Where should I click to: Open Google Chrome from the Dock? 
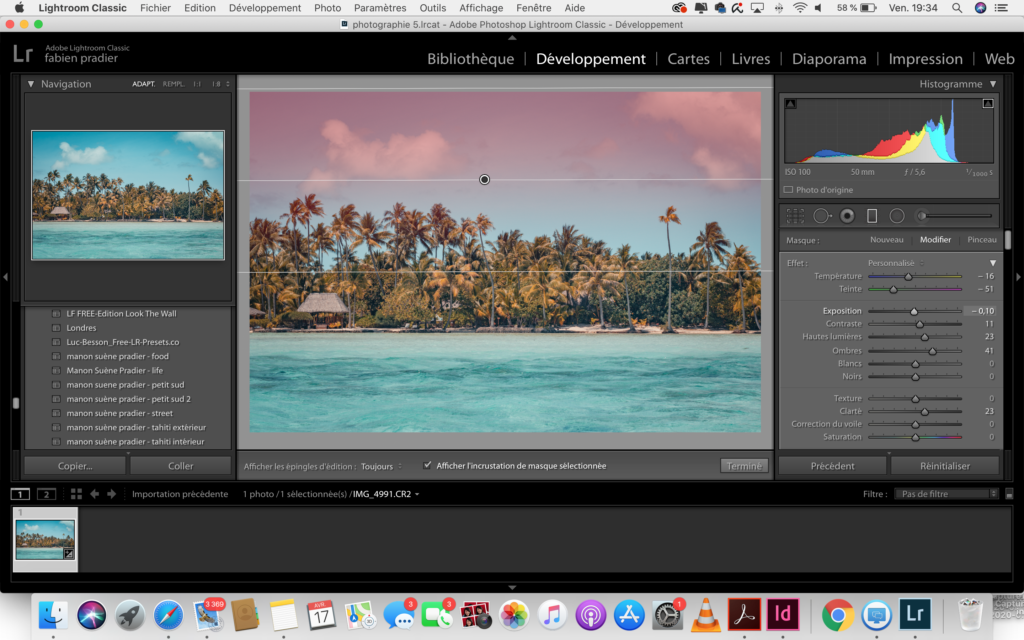(838, 615)
